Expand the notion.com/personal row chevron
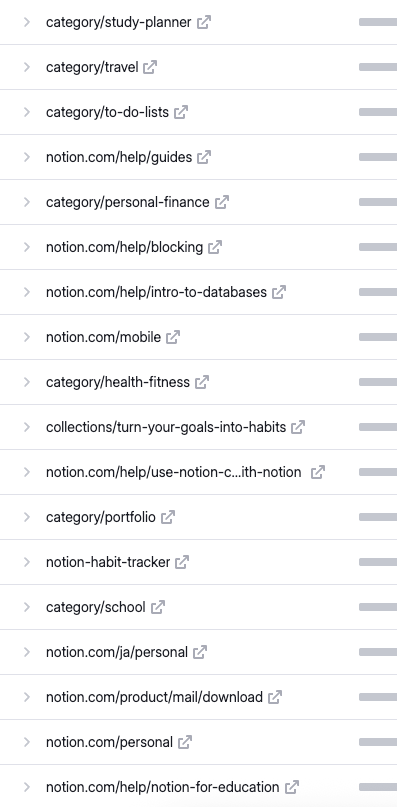397x807 pixels. (27, 742)
